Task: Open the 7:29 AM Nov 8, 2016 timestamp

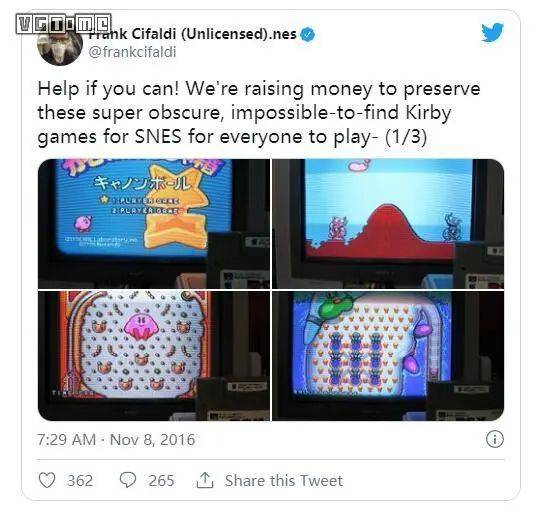Action: (x=116, y=439)
